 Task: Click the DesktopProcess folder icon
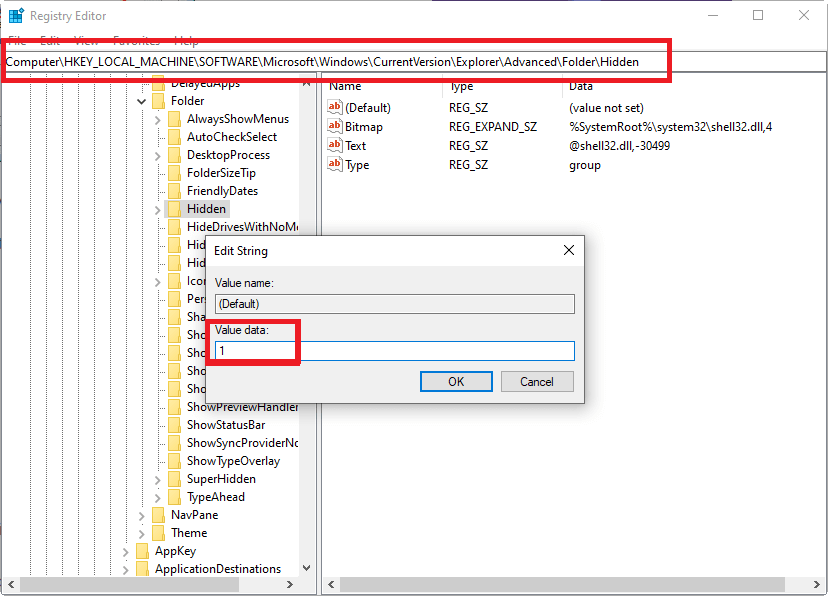[x=174, y=155]
